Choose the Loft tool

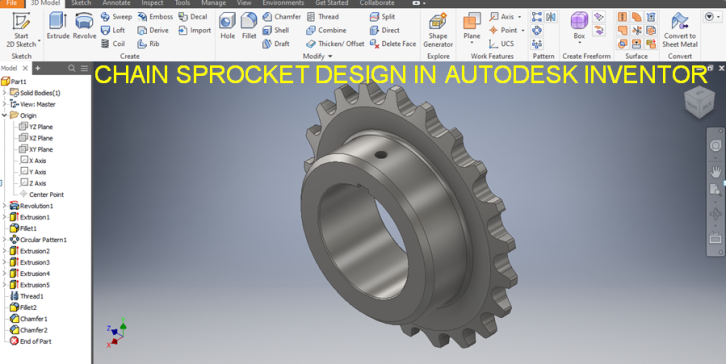pos(113,30)
